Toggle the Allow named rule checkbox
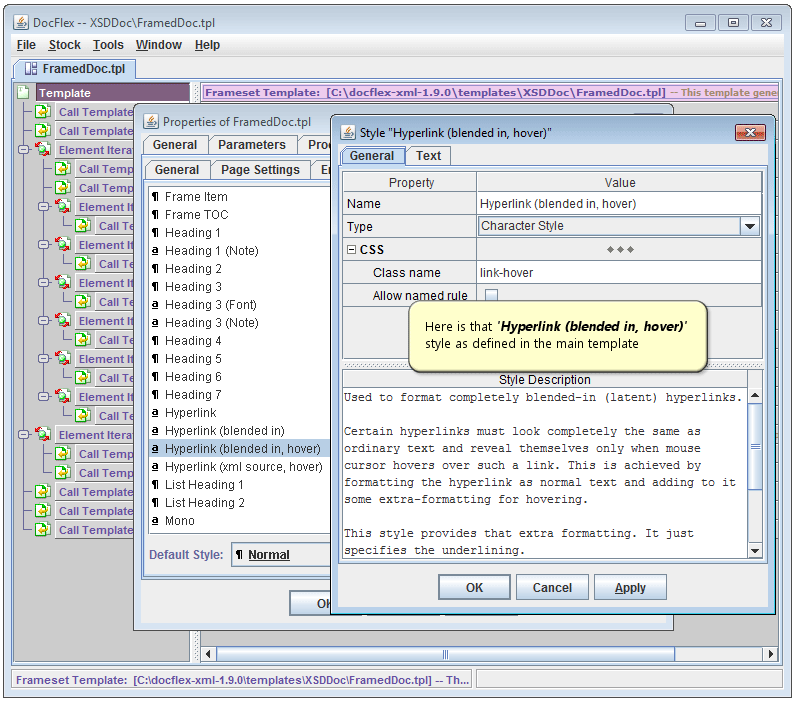This screenshot has height=702, width=796. [x=491, y=296]
